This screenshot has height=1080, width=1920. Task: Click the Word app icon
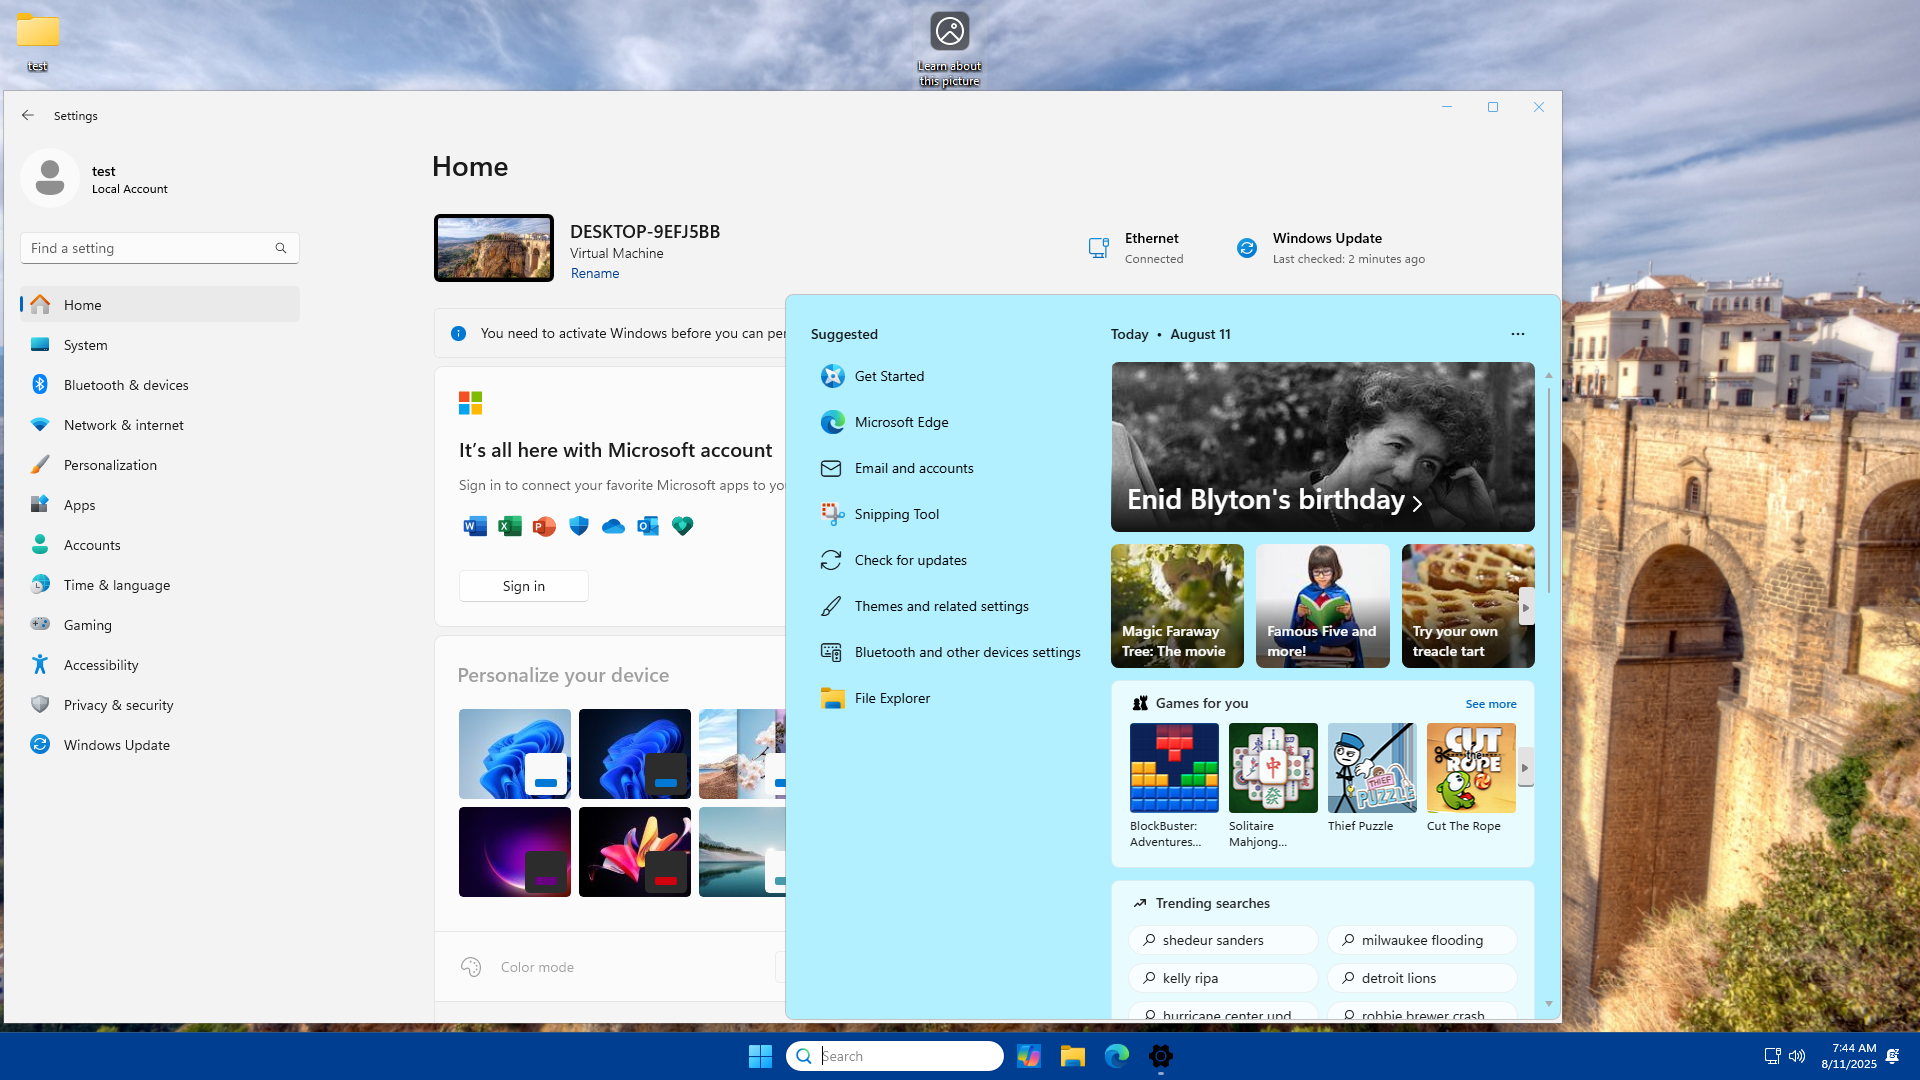coord(475,526)
